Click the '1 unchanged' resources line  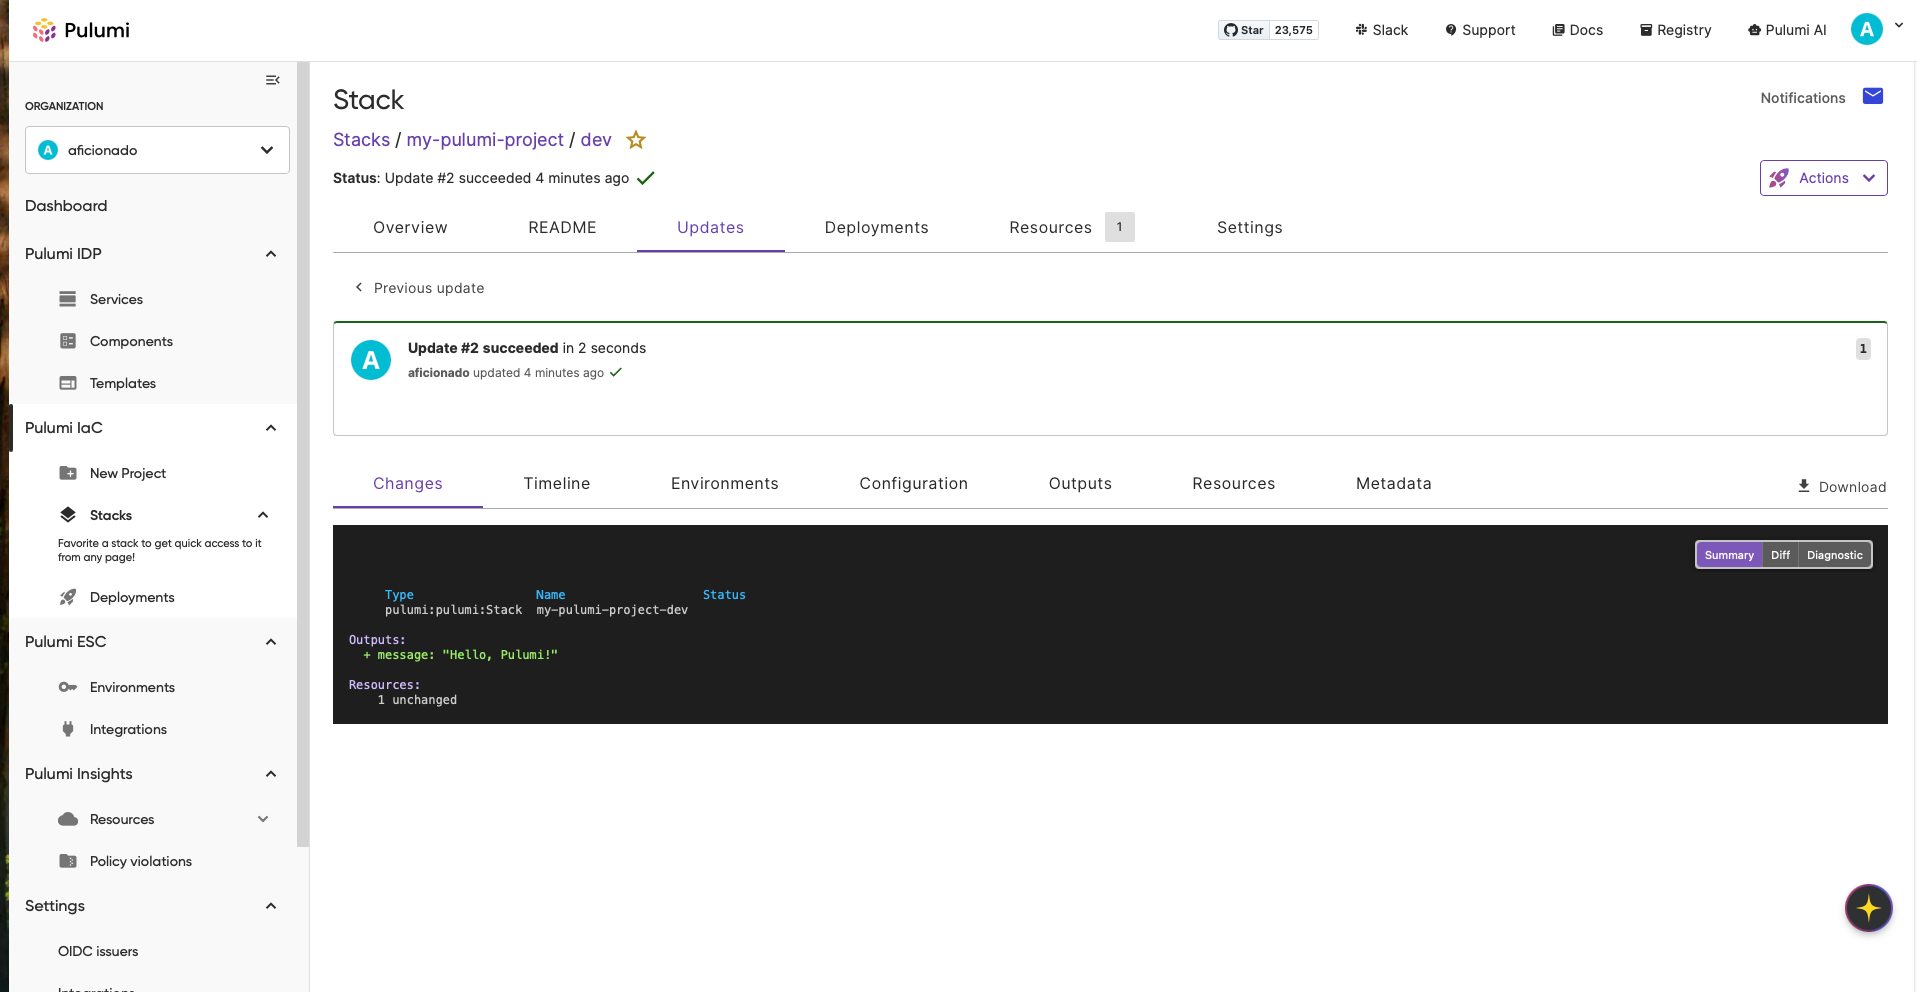pos(417,700)
